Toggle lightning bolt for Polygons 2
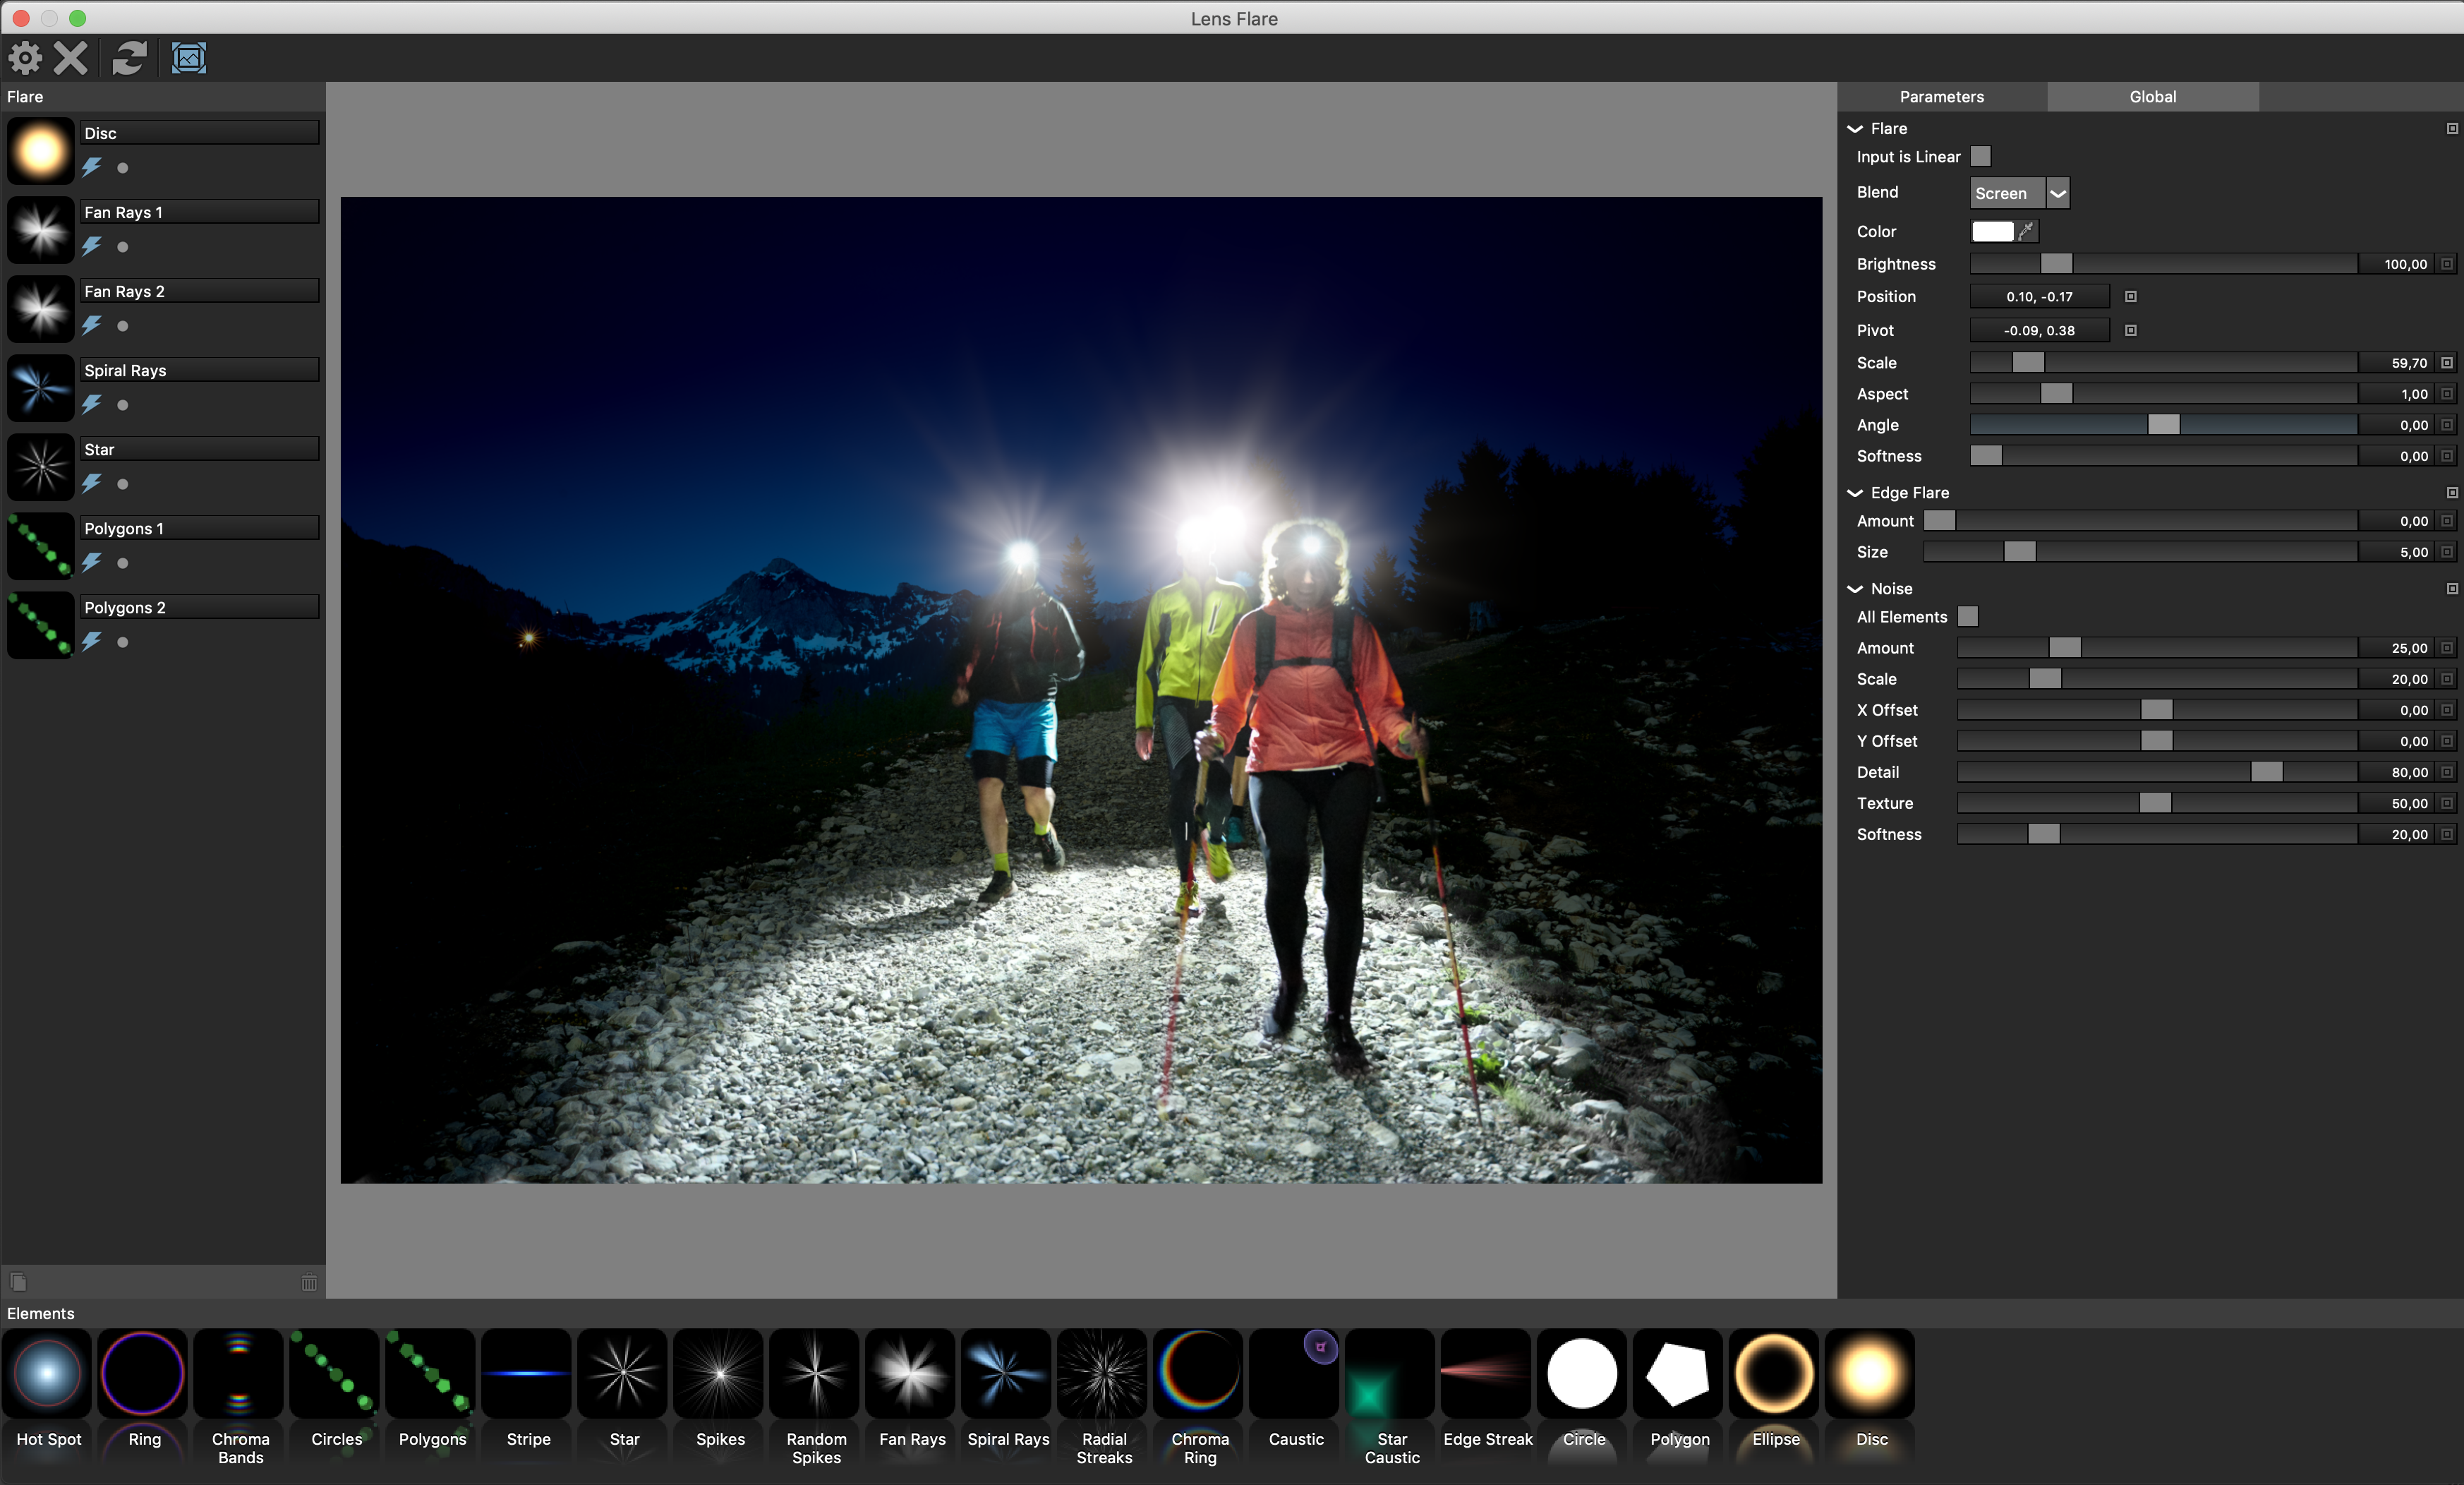 tap(92, 641)
